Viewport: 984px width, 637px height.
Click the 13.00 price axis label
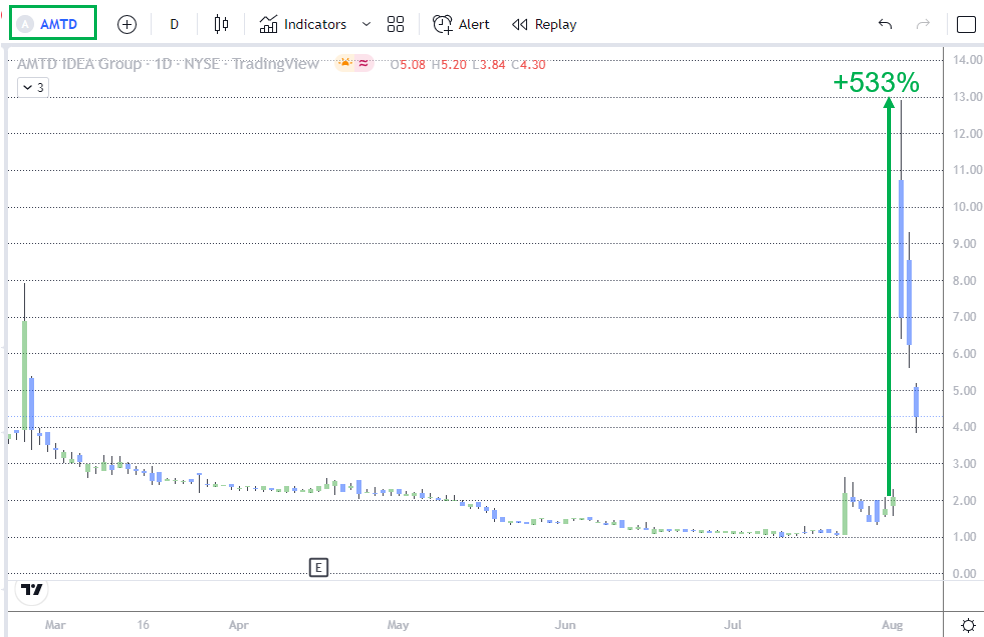(x=967, y=97)
